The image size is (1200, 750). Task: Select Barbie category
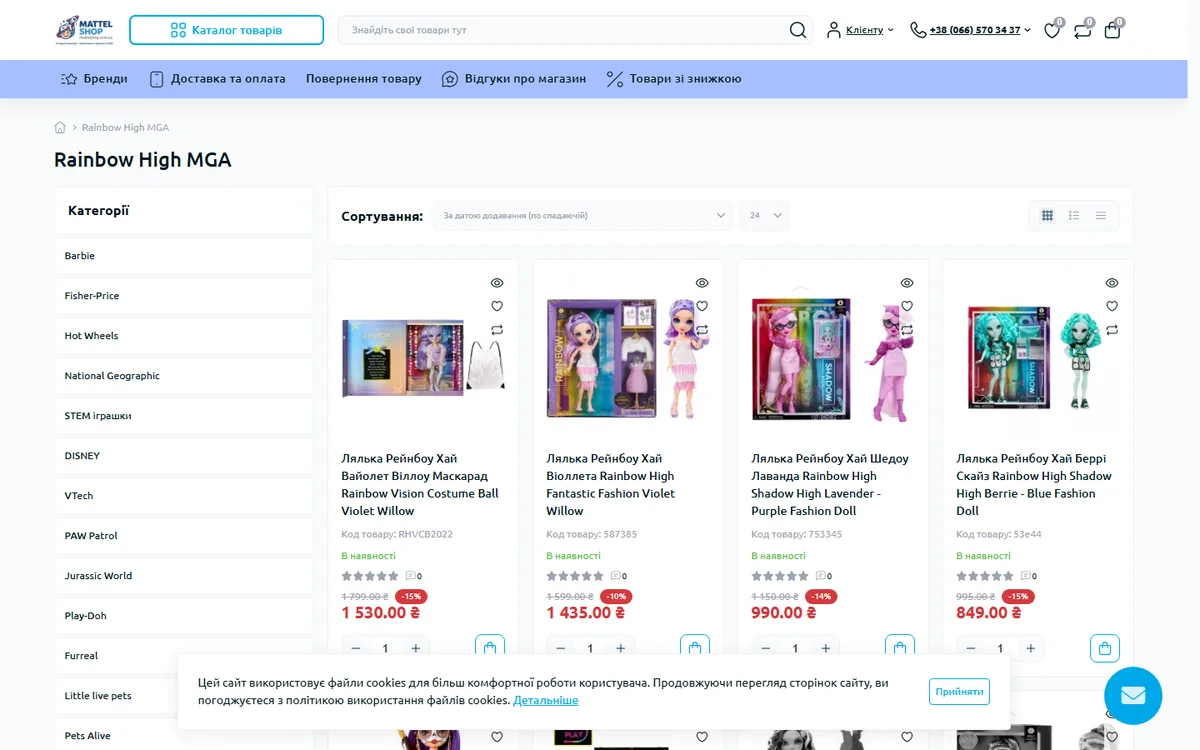(184, 256)
